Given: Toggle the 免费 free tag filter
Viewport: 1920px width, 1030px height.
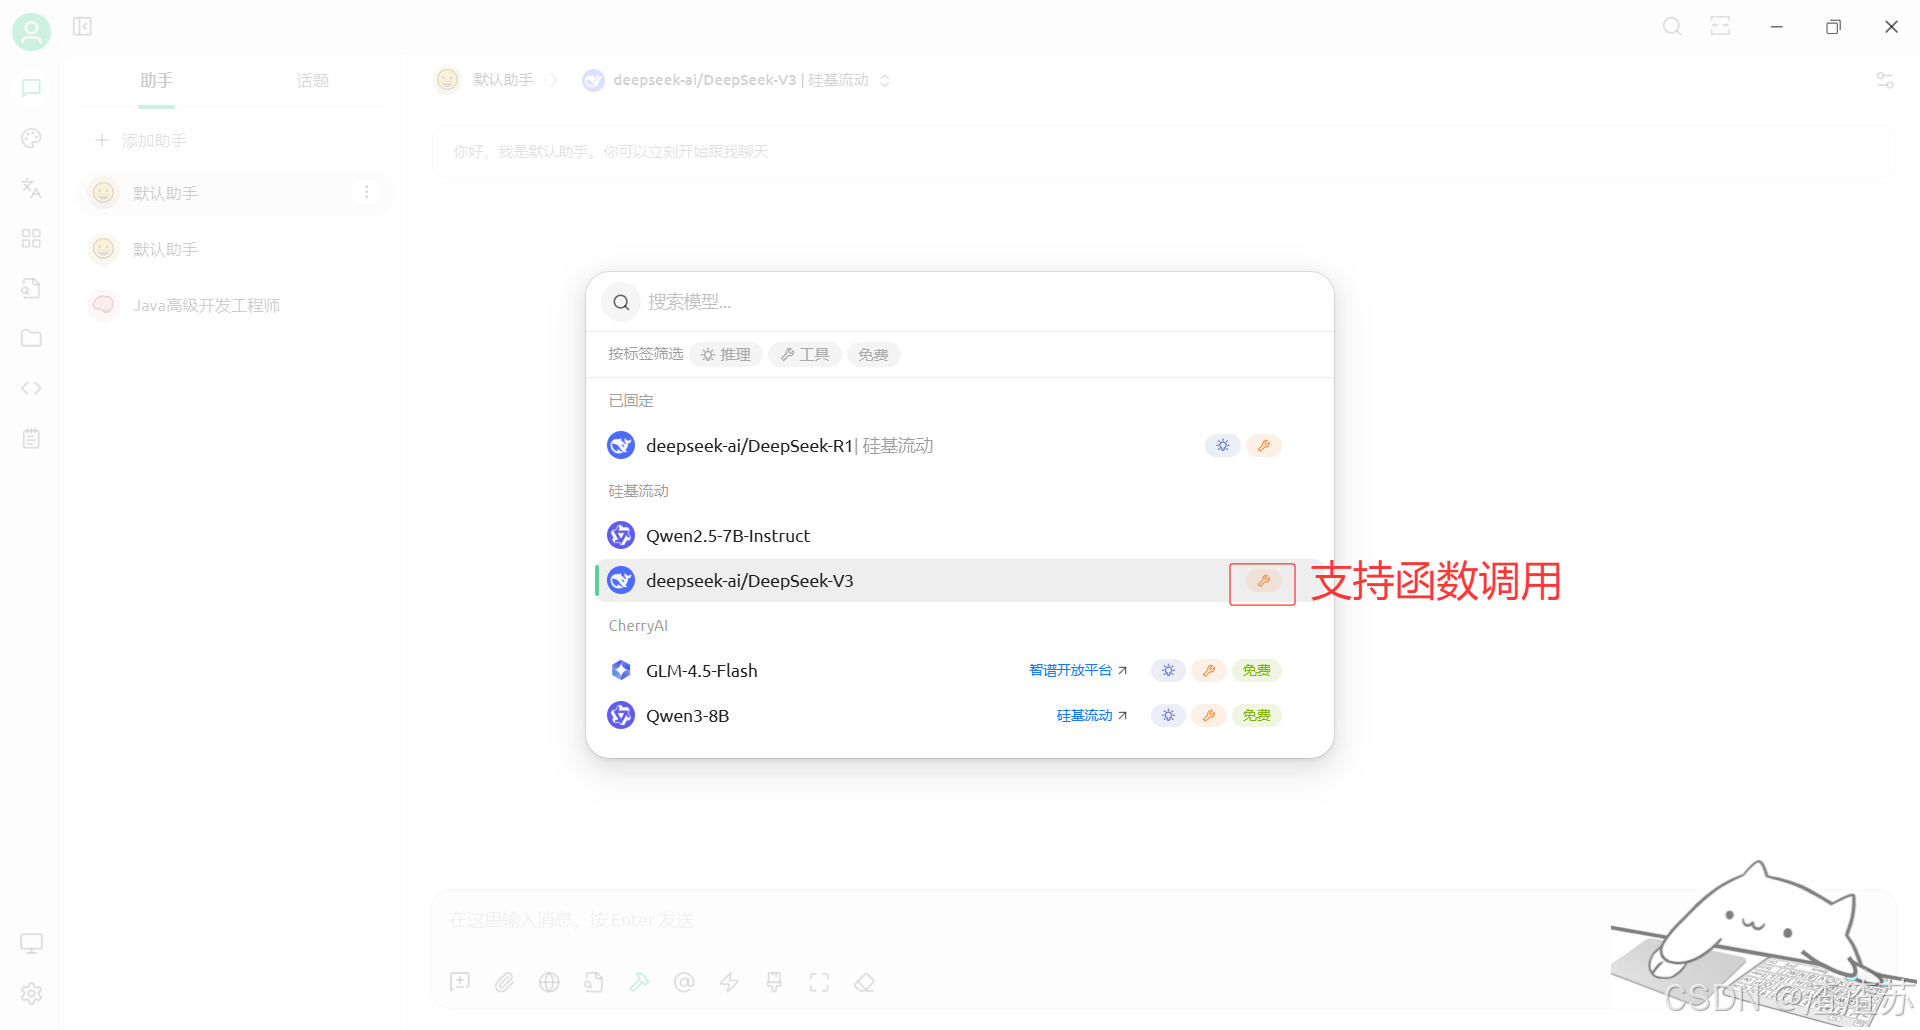Looking at the screenshot, I should click(x=873, y=354).
